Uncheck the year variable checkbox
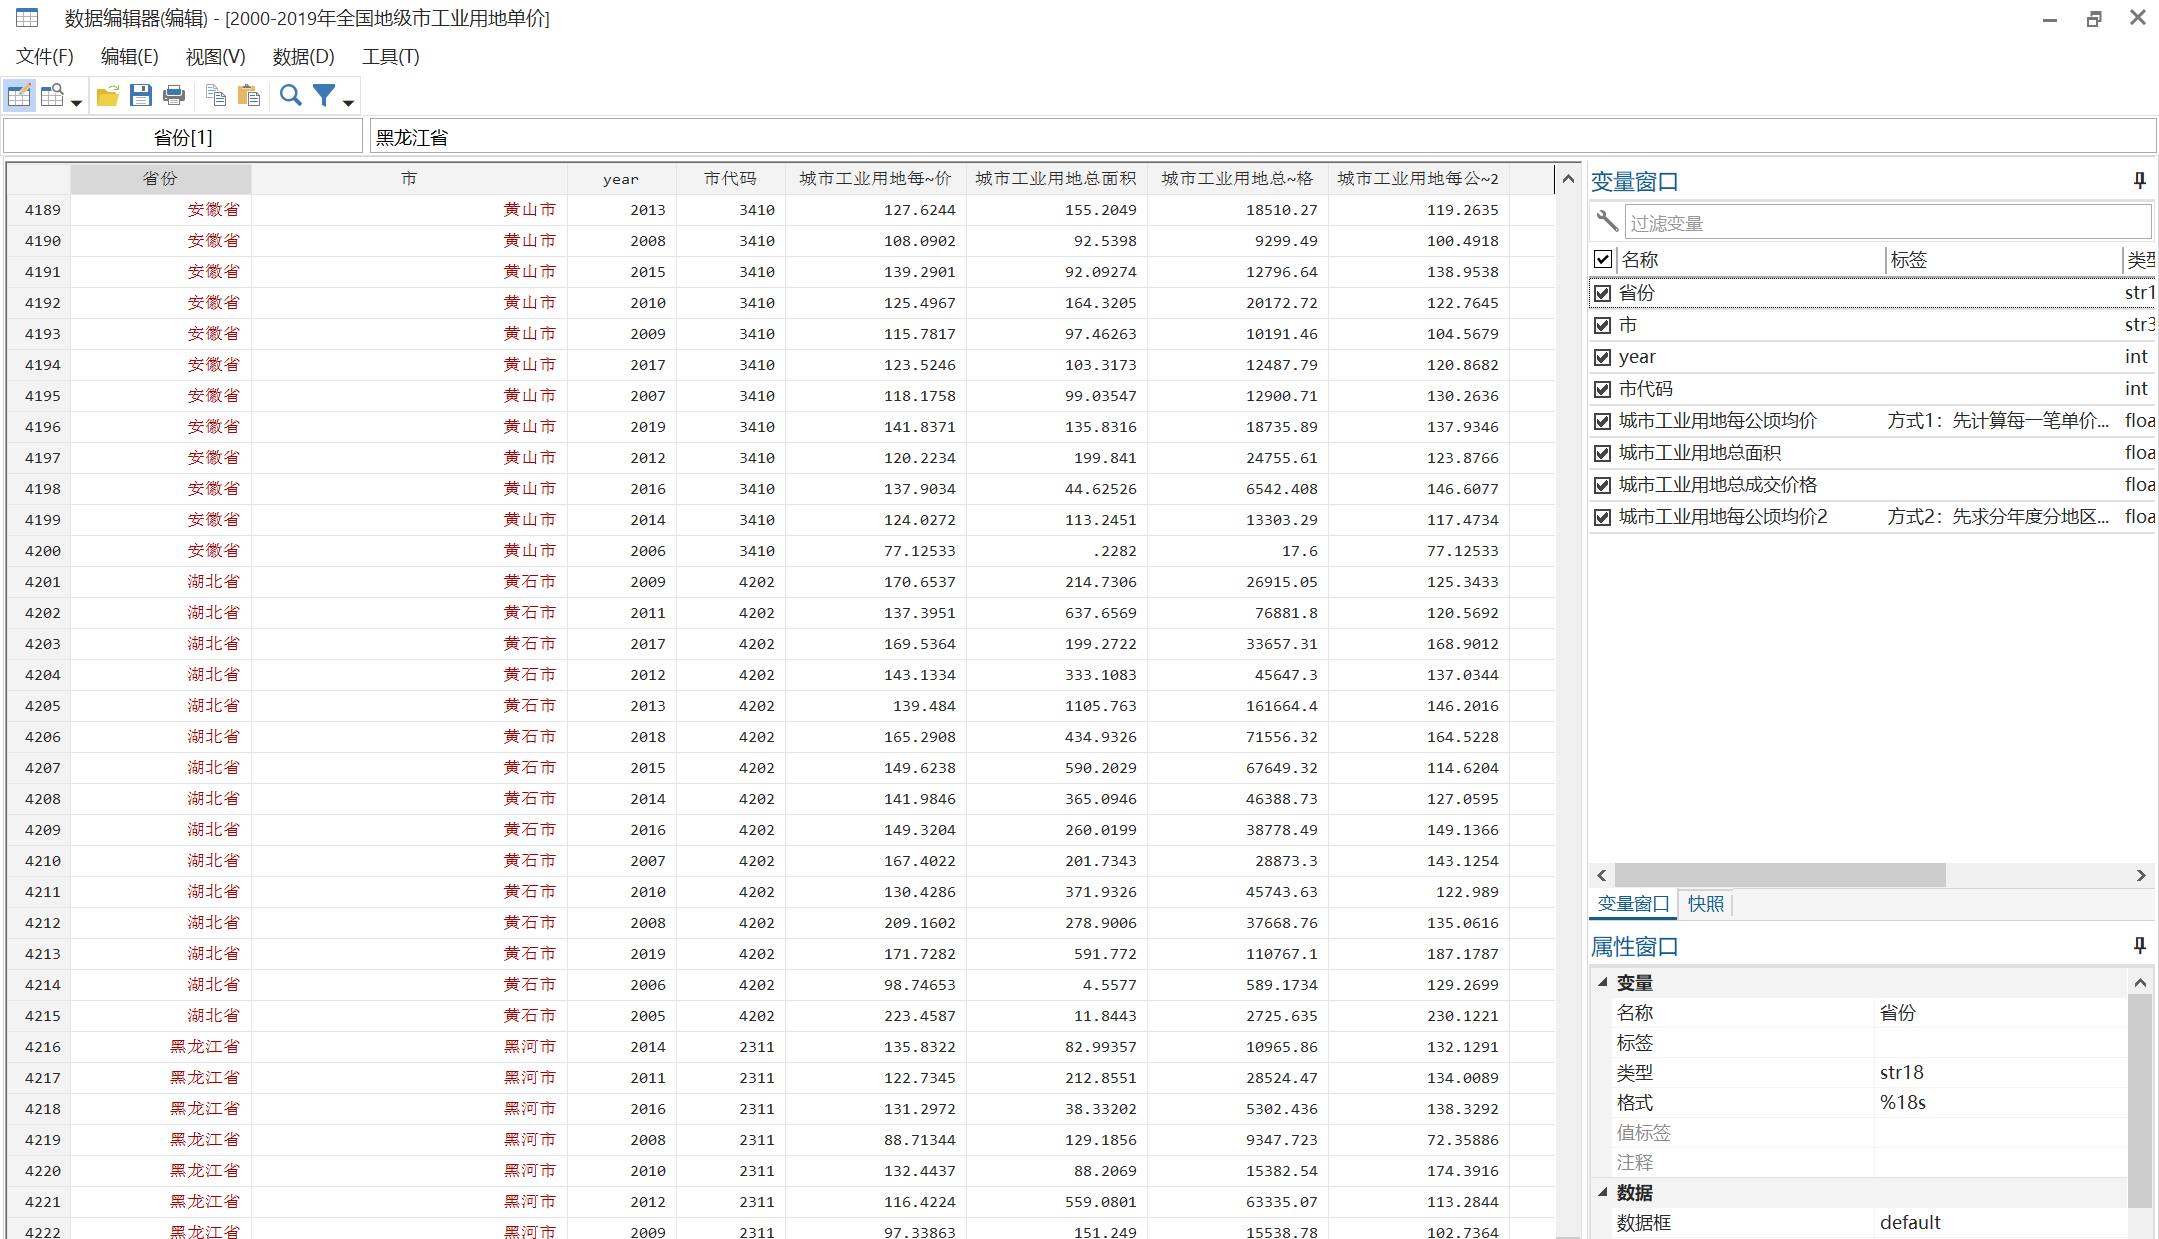The image size is (2159, 1239). (1603, 357)
